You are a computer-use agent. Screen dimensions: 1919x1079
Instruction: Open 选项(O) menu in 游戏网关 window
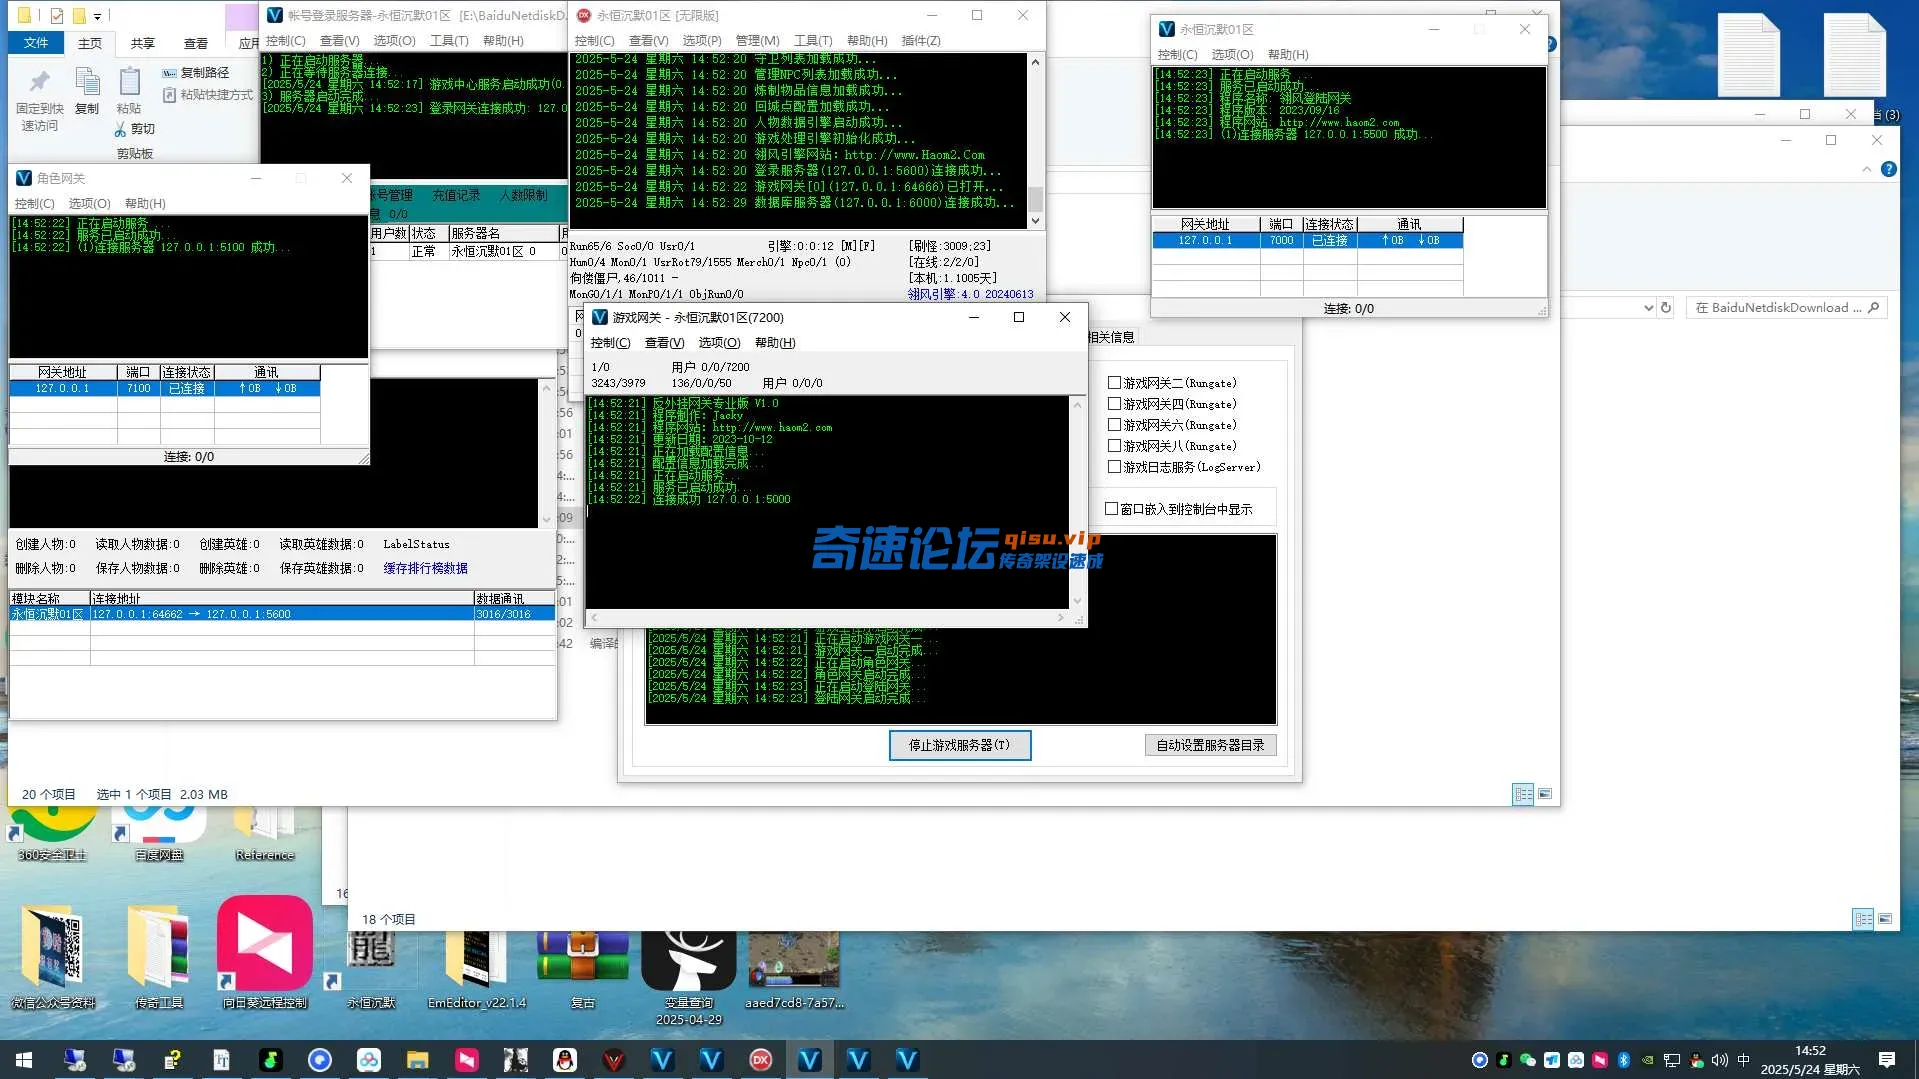(x=719, y=343)
